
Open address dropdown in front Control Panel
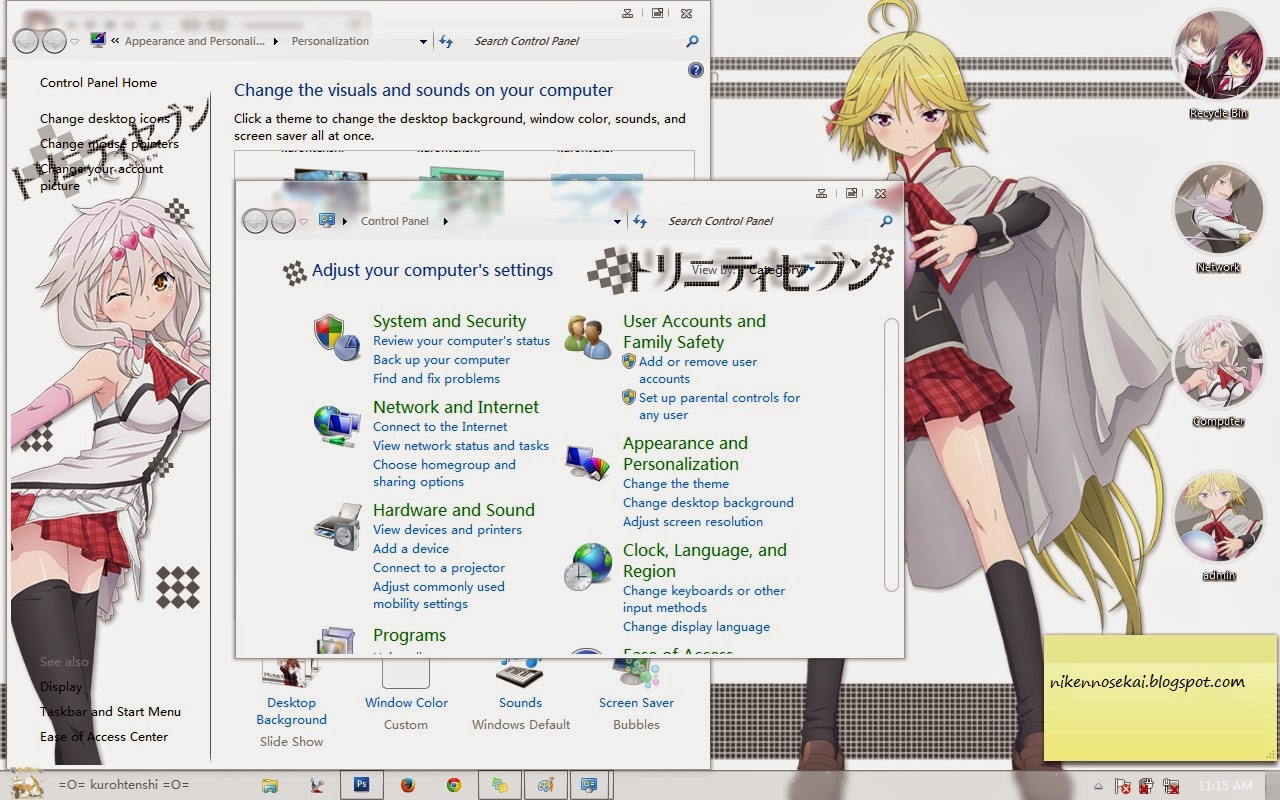(619, 221)
